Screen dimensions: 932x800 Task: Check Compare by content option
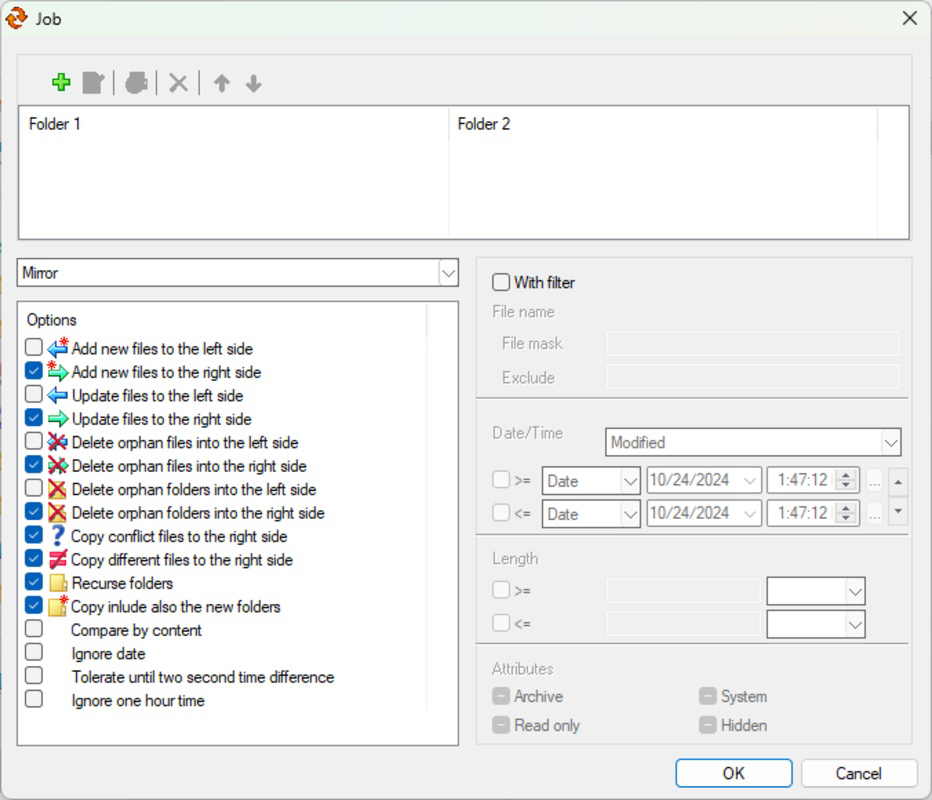[x=34, y=629]
